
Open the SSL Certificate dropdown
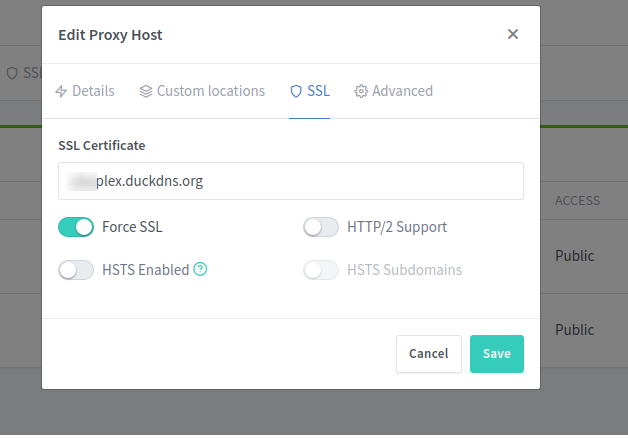coord(291,181)
